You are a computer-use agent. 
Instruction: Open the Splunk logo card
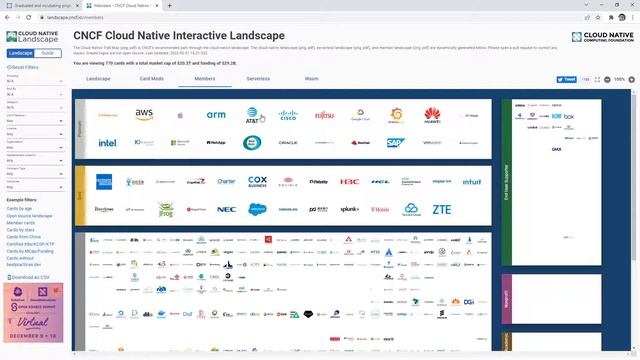349,209
